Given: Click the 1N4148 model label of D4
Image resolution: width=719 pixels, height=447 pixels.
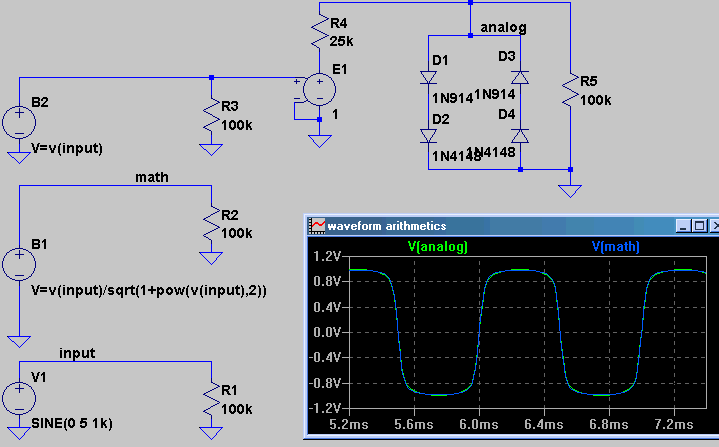Looking at the screenshot, I should point(491,152).
